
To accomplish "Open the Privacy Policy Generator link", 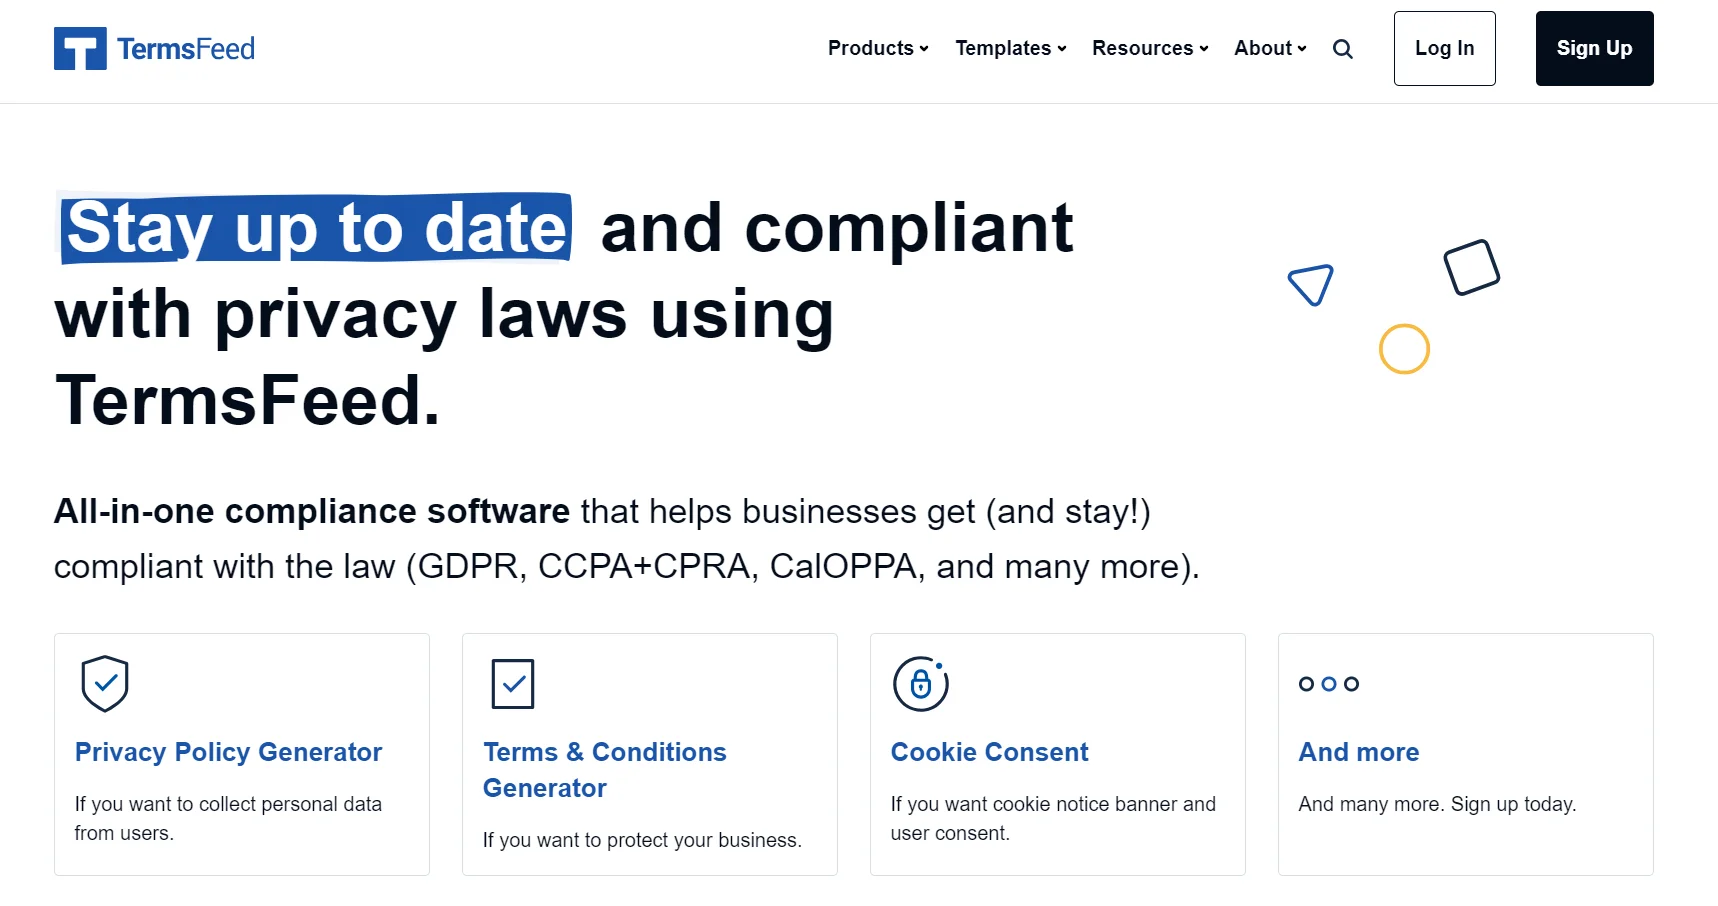I will (x=228, y=752).
